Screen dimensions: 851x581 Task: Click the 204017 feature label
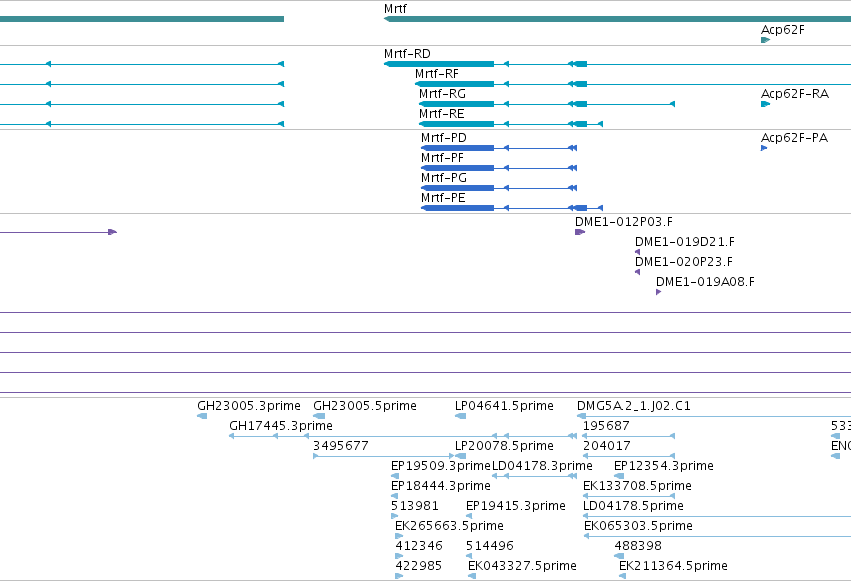click(x=607, y=446)
